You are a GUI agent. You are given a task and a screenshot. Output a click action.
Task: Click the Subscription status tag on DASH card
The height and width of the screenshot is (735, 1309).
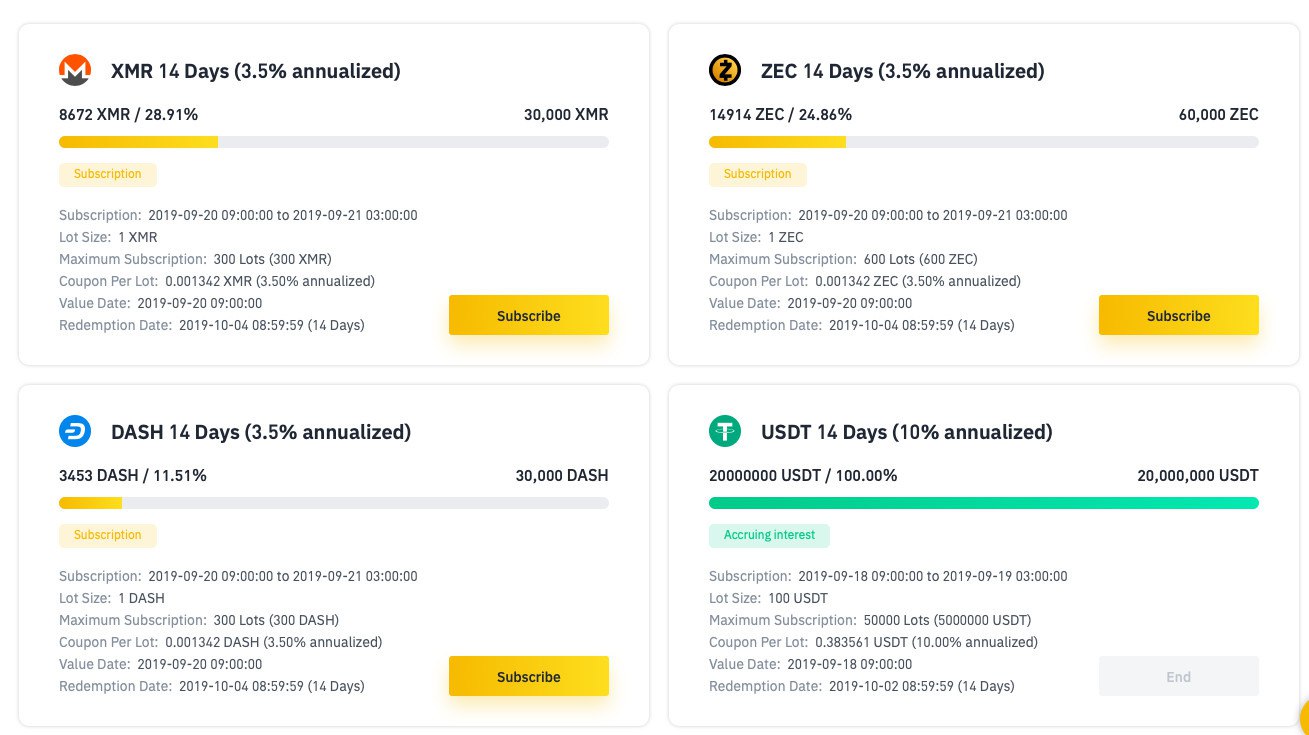coord(108,535)
